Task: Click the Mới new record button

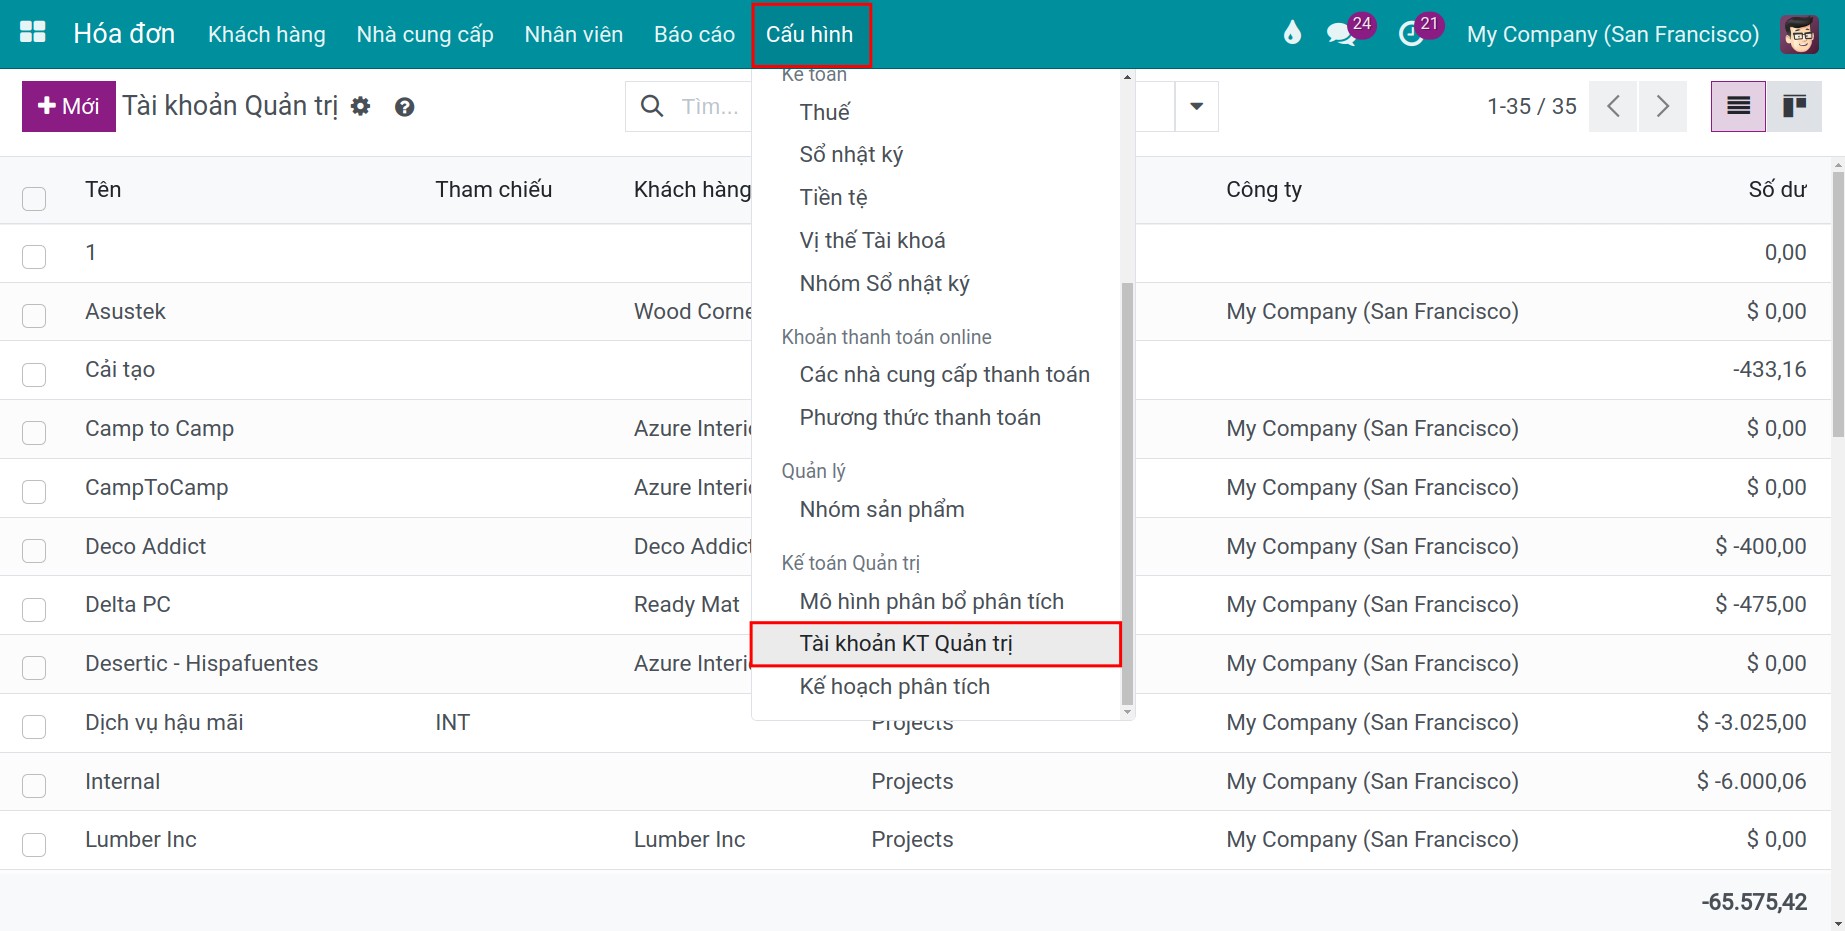Action: coord(69,106)
